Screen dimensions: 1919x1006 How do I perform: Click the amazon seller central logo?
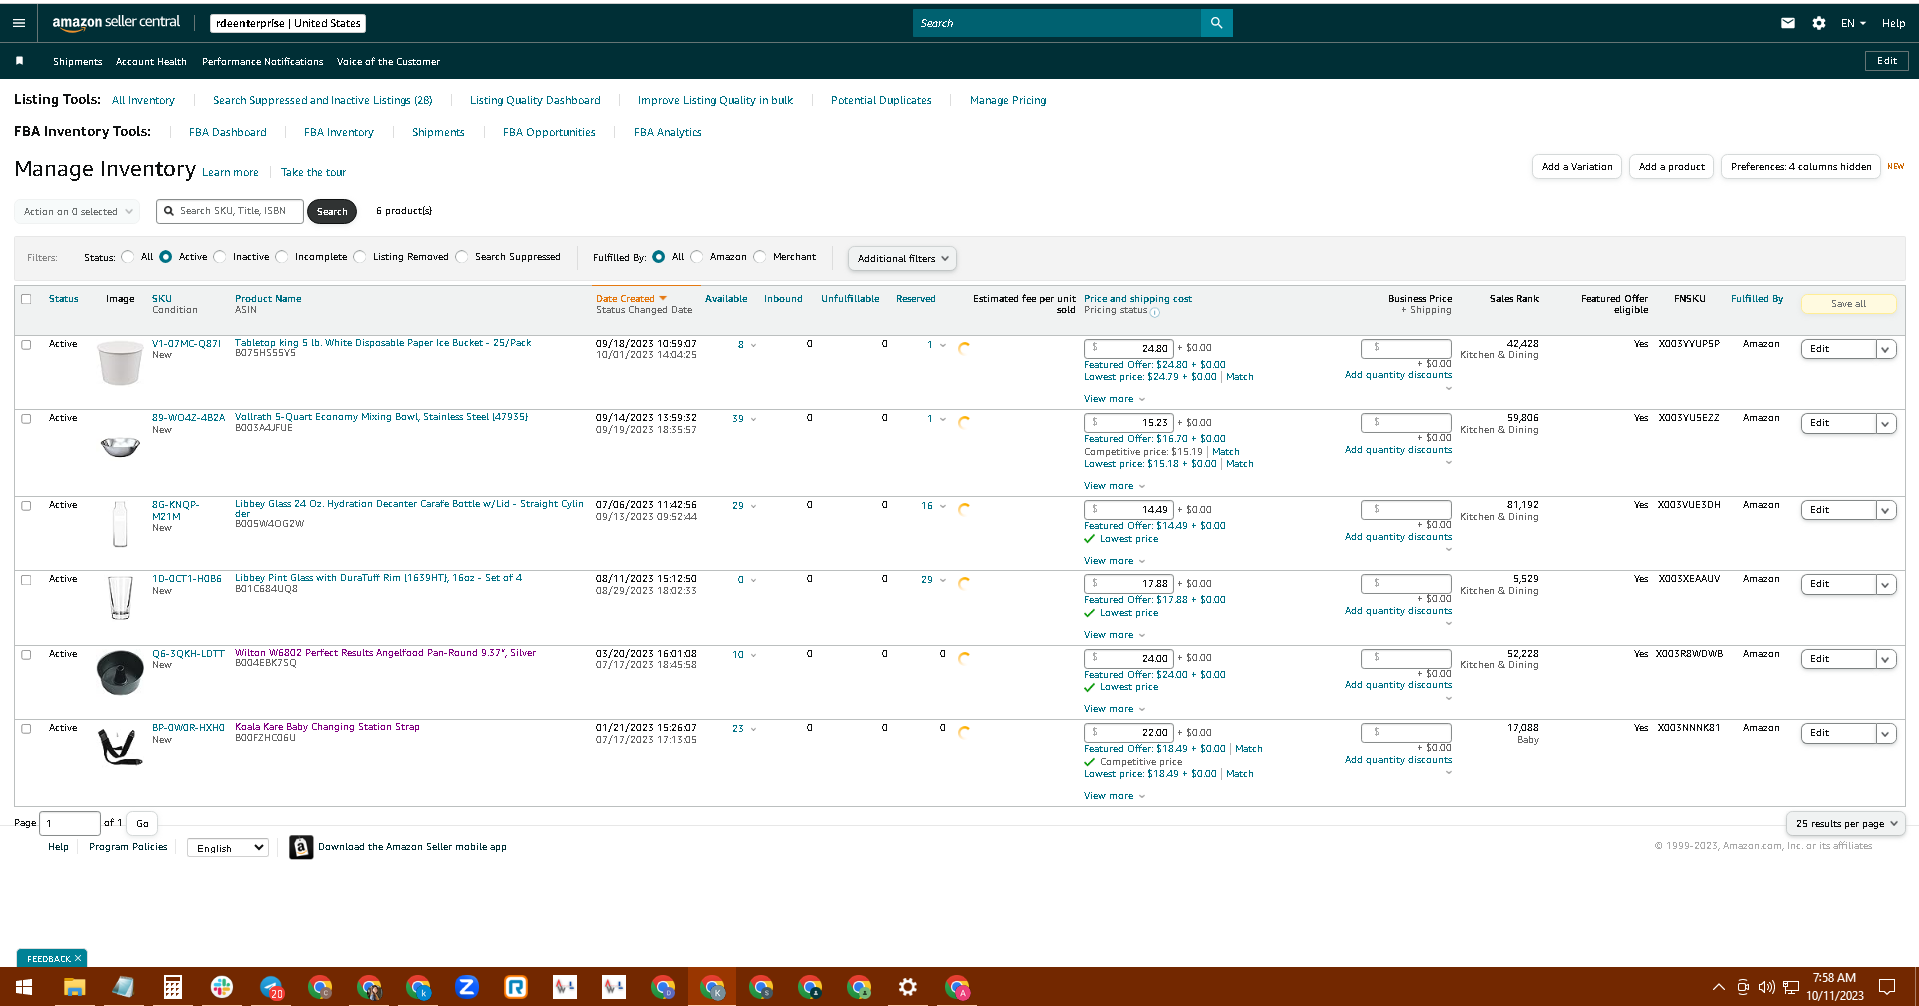click(x=116, y=22)
